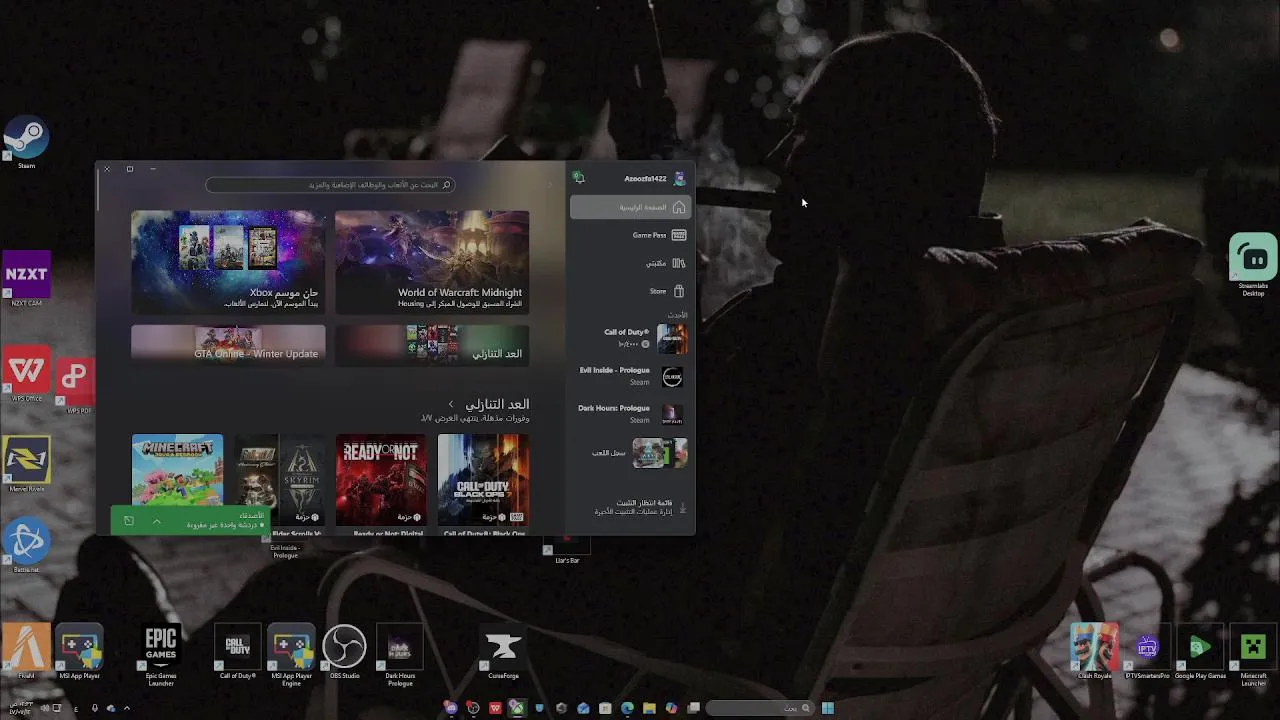
Task: Open Steam desktop shortcut
Action: tap(27, 142)
